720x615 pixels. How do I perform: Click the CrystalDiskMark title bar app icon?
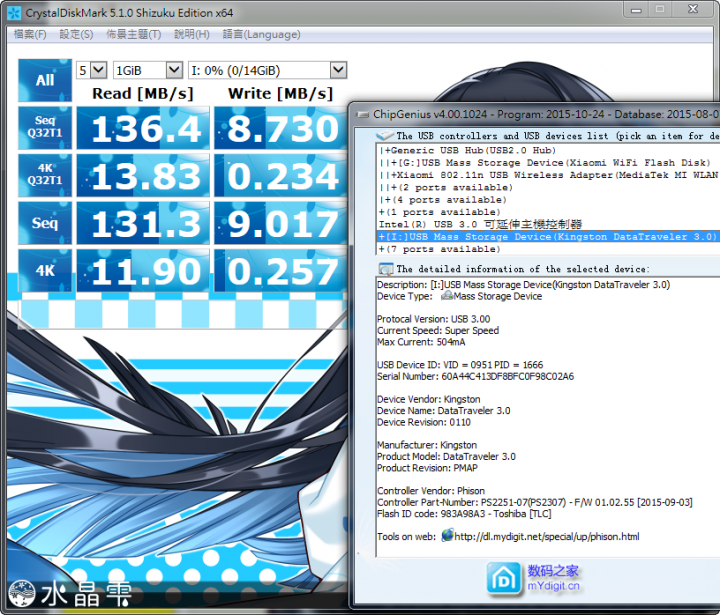pos(15,13)
